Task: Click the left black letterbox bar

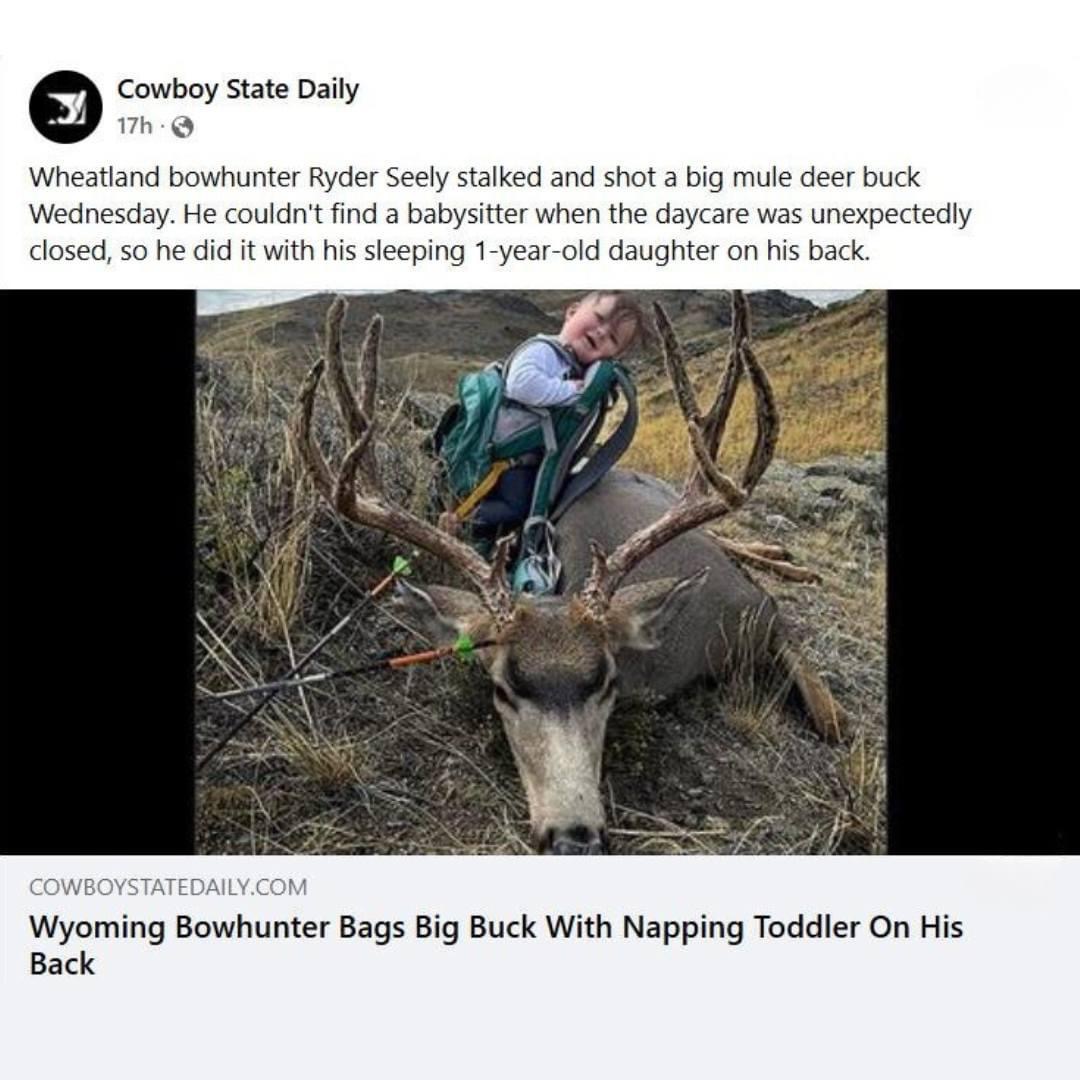Action: tap(98, 572)
